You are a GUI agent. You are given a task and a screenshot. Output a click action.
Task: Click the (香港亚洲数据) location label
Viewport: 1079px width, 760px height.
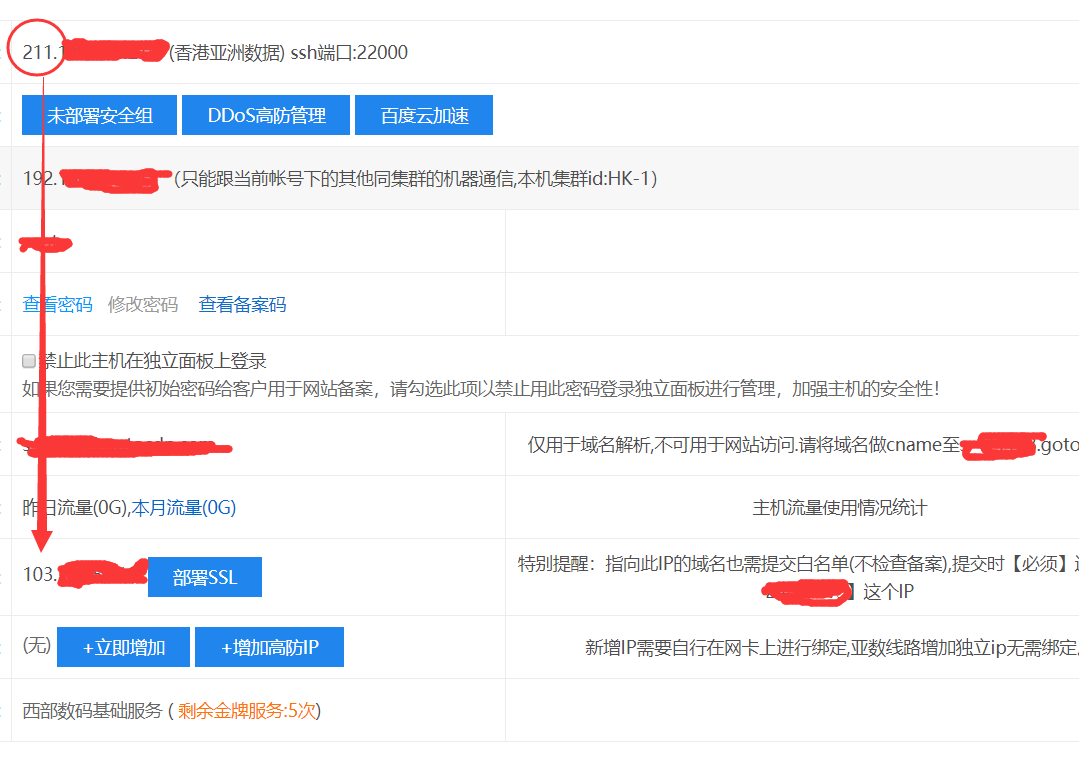pyautogui.click(x=227, y=52)
